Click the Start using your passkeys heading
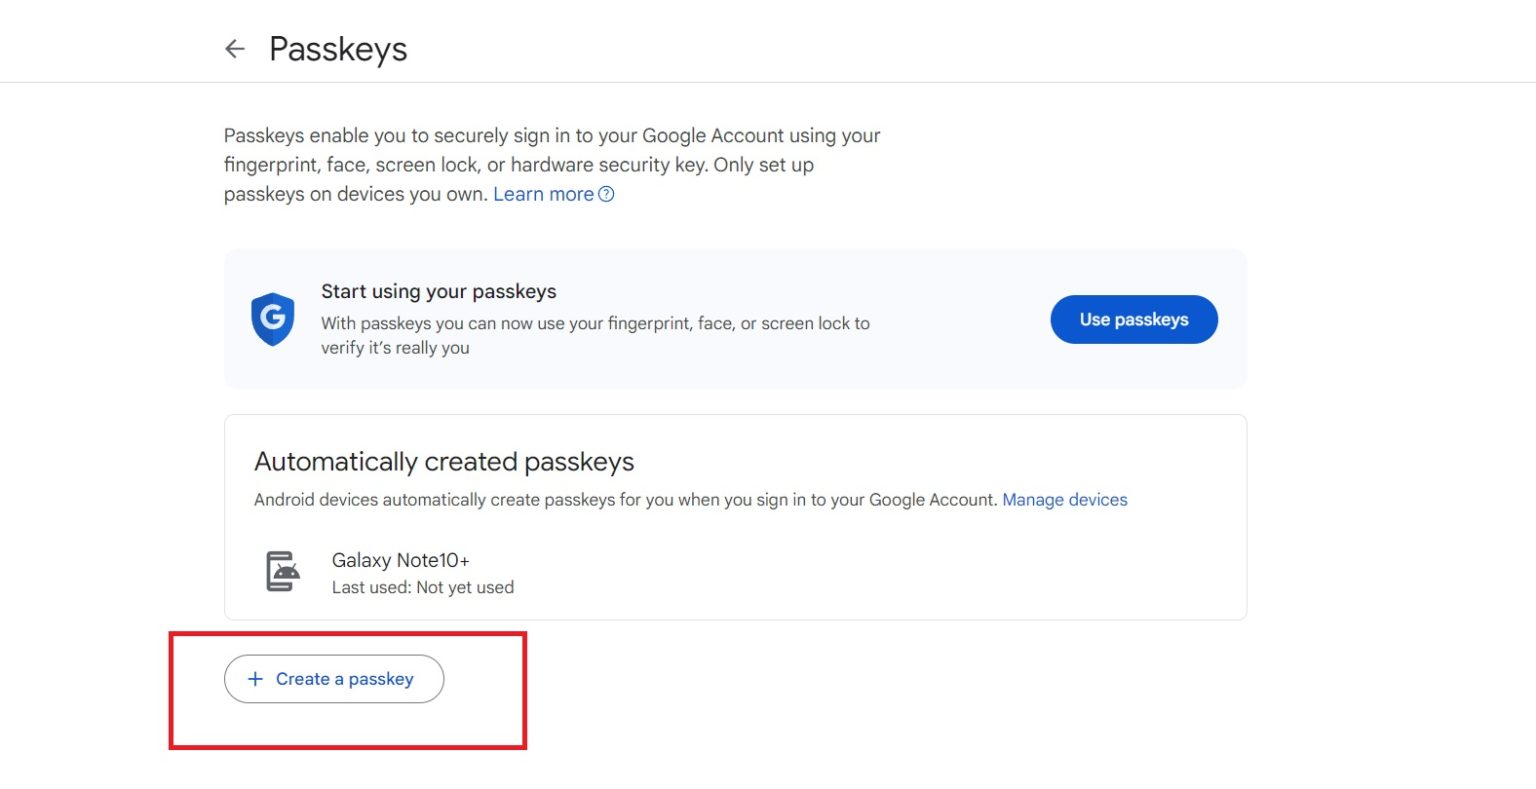The image size is (1536, 789). pyautogui.click(x=437, y=291)
